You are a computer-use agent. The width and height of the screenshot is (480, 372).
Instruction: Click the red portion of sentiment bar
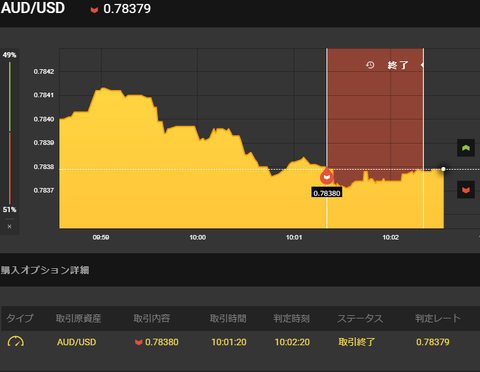10,168
